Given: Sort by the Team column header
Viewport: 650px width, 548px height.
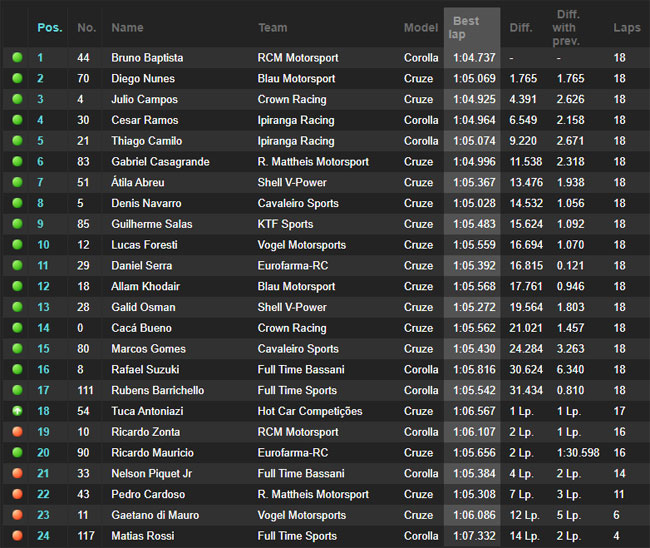Looking at the screenshot, I should pos(272,28).
